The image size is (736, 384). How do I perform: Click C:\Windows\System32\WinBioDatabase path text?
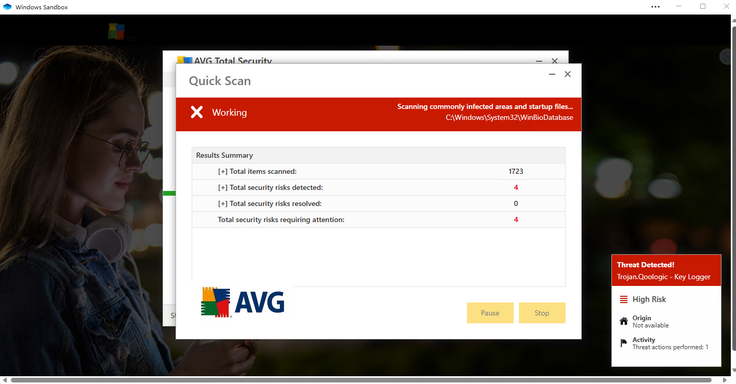[x=509, y=117]
